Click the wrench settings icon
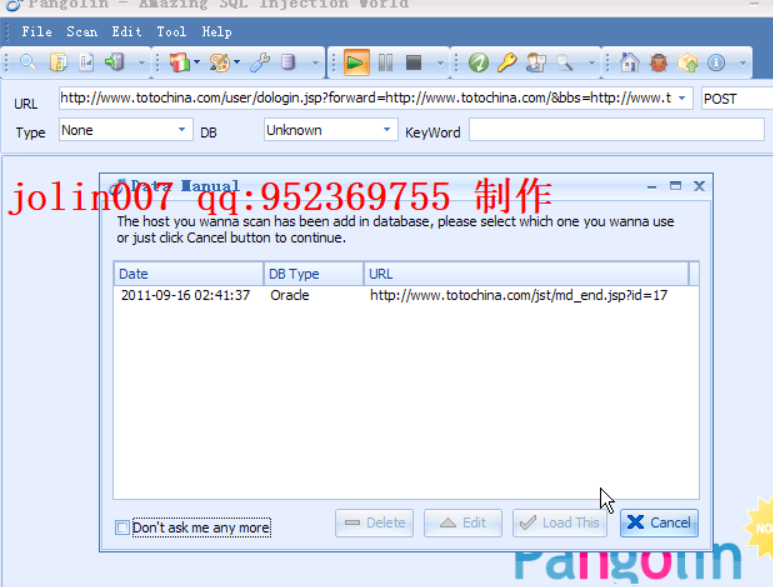This screenshot has width=773, height=587. coord(259,63)
